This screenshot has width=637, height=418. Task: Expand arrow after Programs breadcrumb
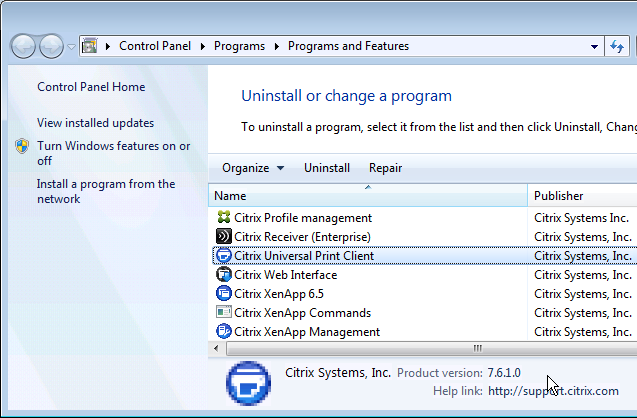pyautogui.click(x=277, y=46)
